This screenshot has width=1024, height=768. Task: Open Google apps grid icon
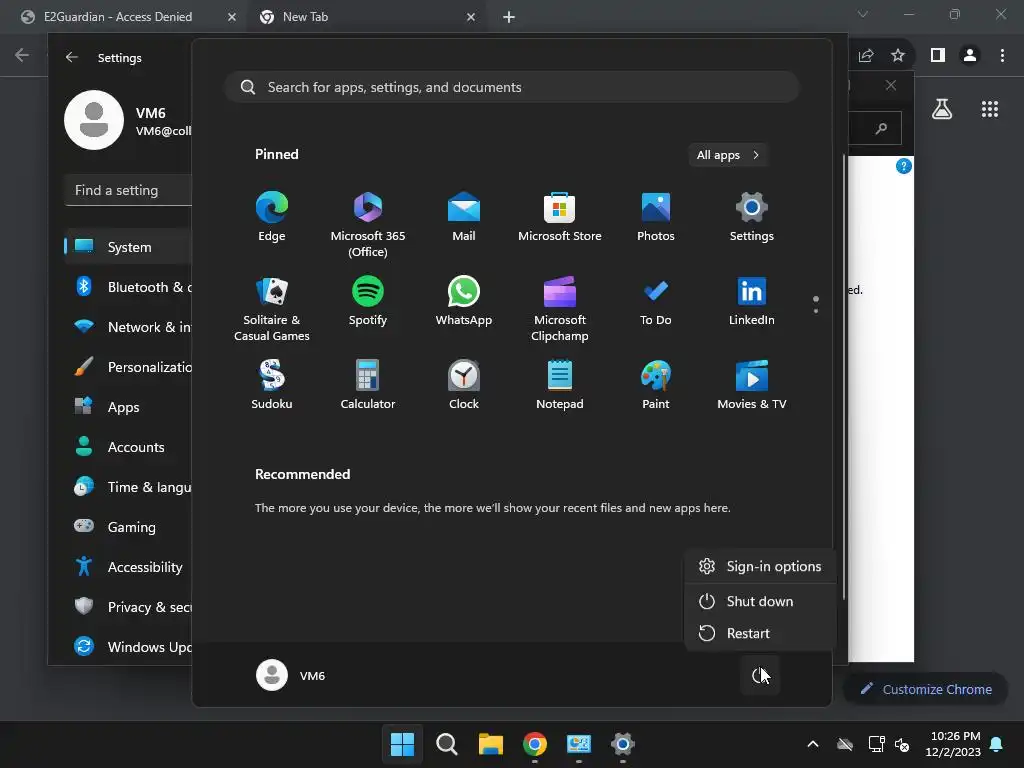pyautogui.click(x=990, y=109)
